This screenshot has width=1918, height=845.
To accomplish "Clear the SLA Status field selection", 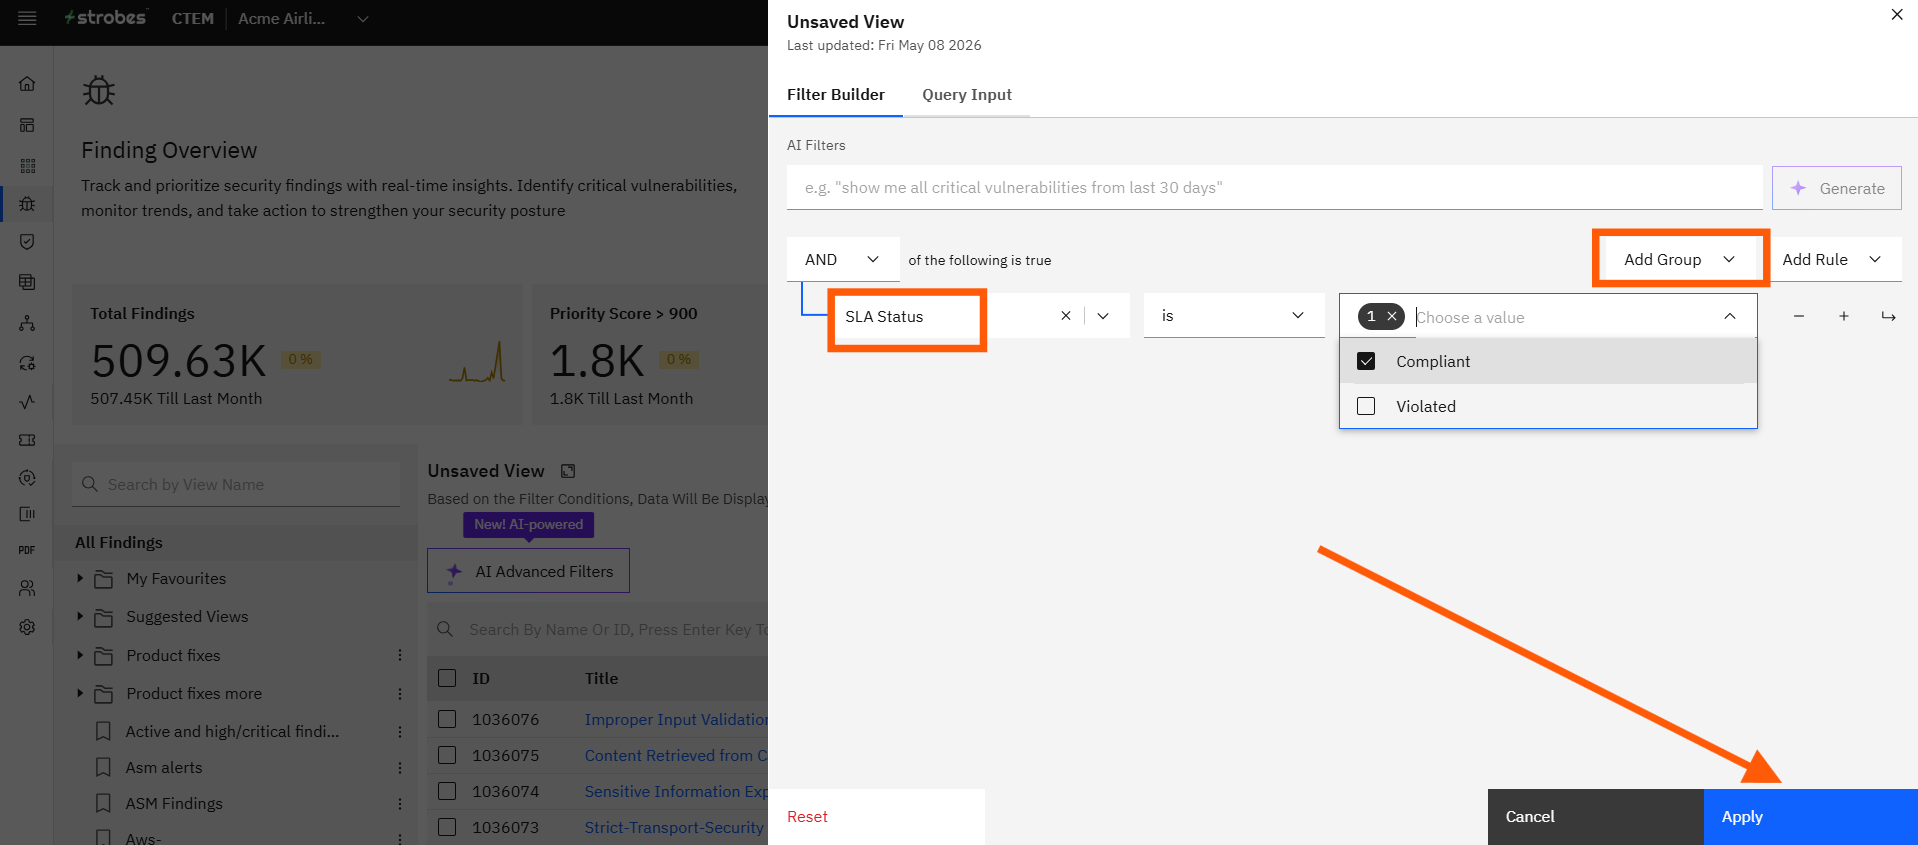I will pyautogui.click(x=1066, y=316).
